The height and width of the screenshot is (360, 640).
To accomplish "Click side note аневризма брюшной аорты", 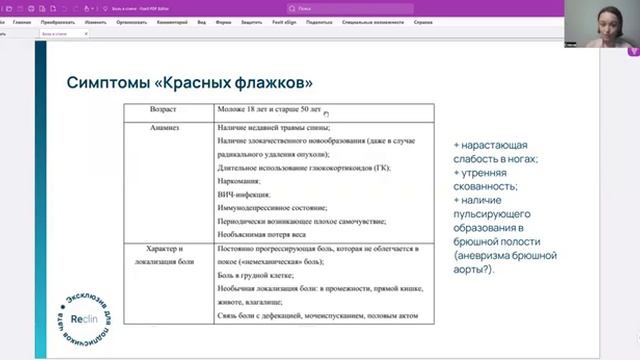I will [x=505, y=262].
